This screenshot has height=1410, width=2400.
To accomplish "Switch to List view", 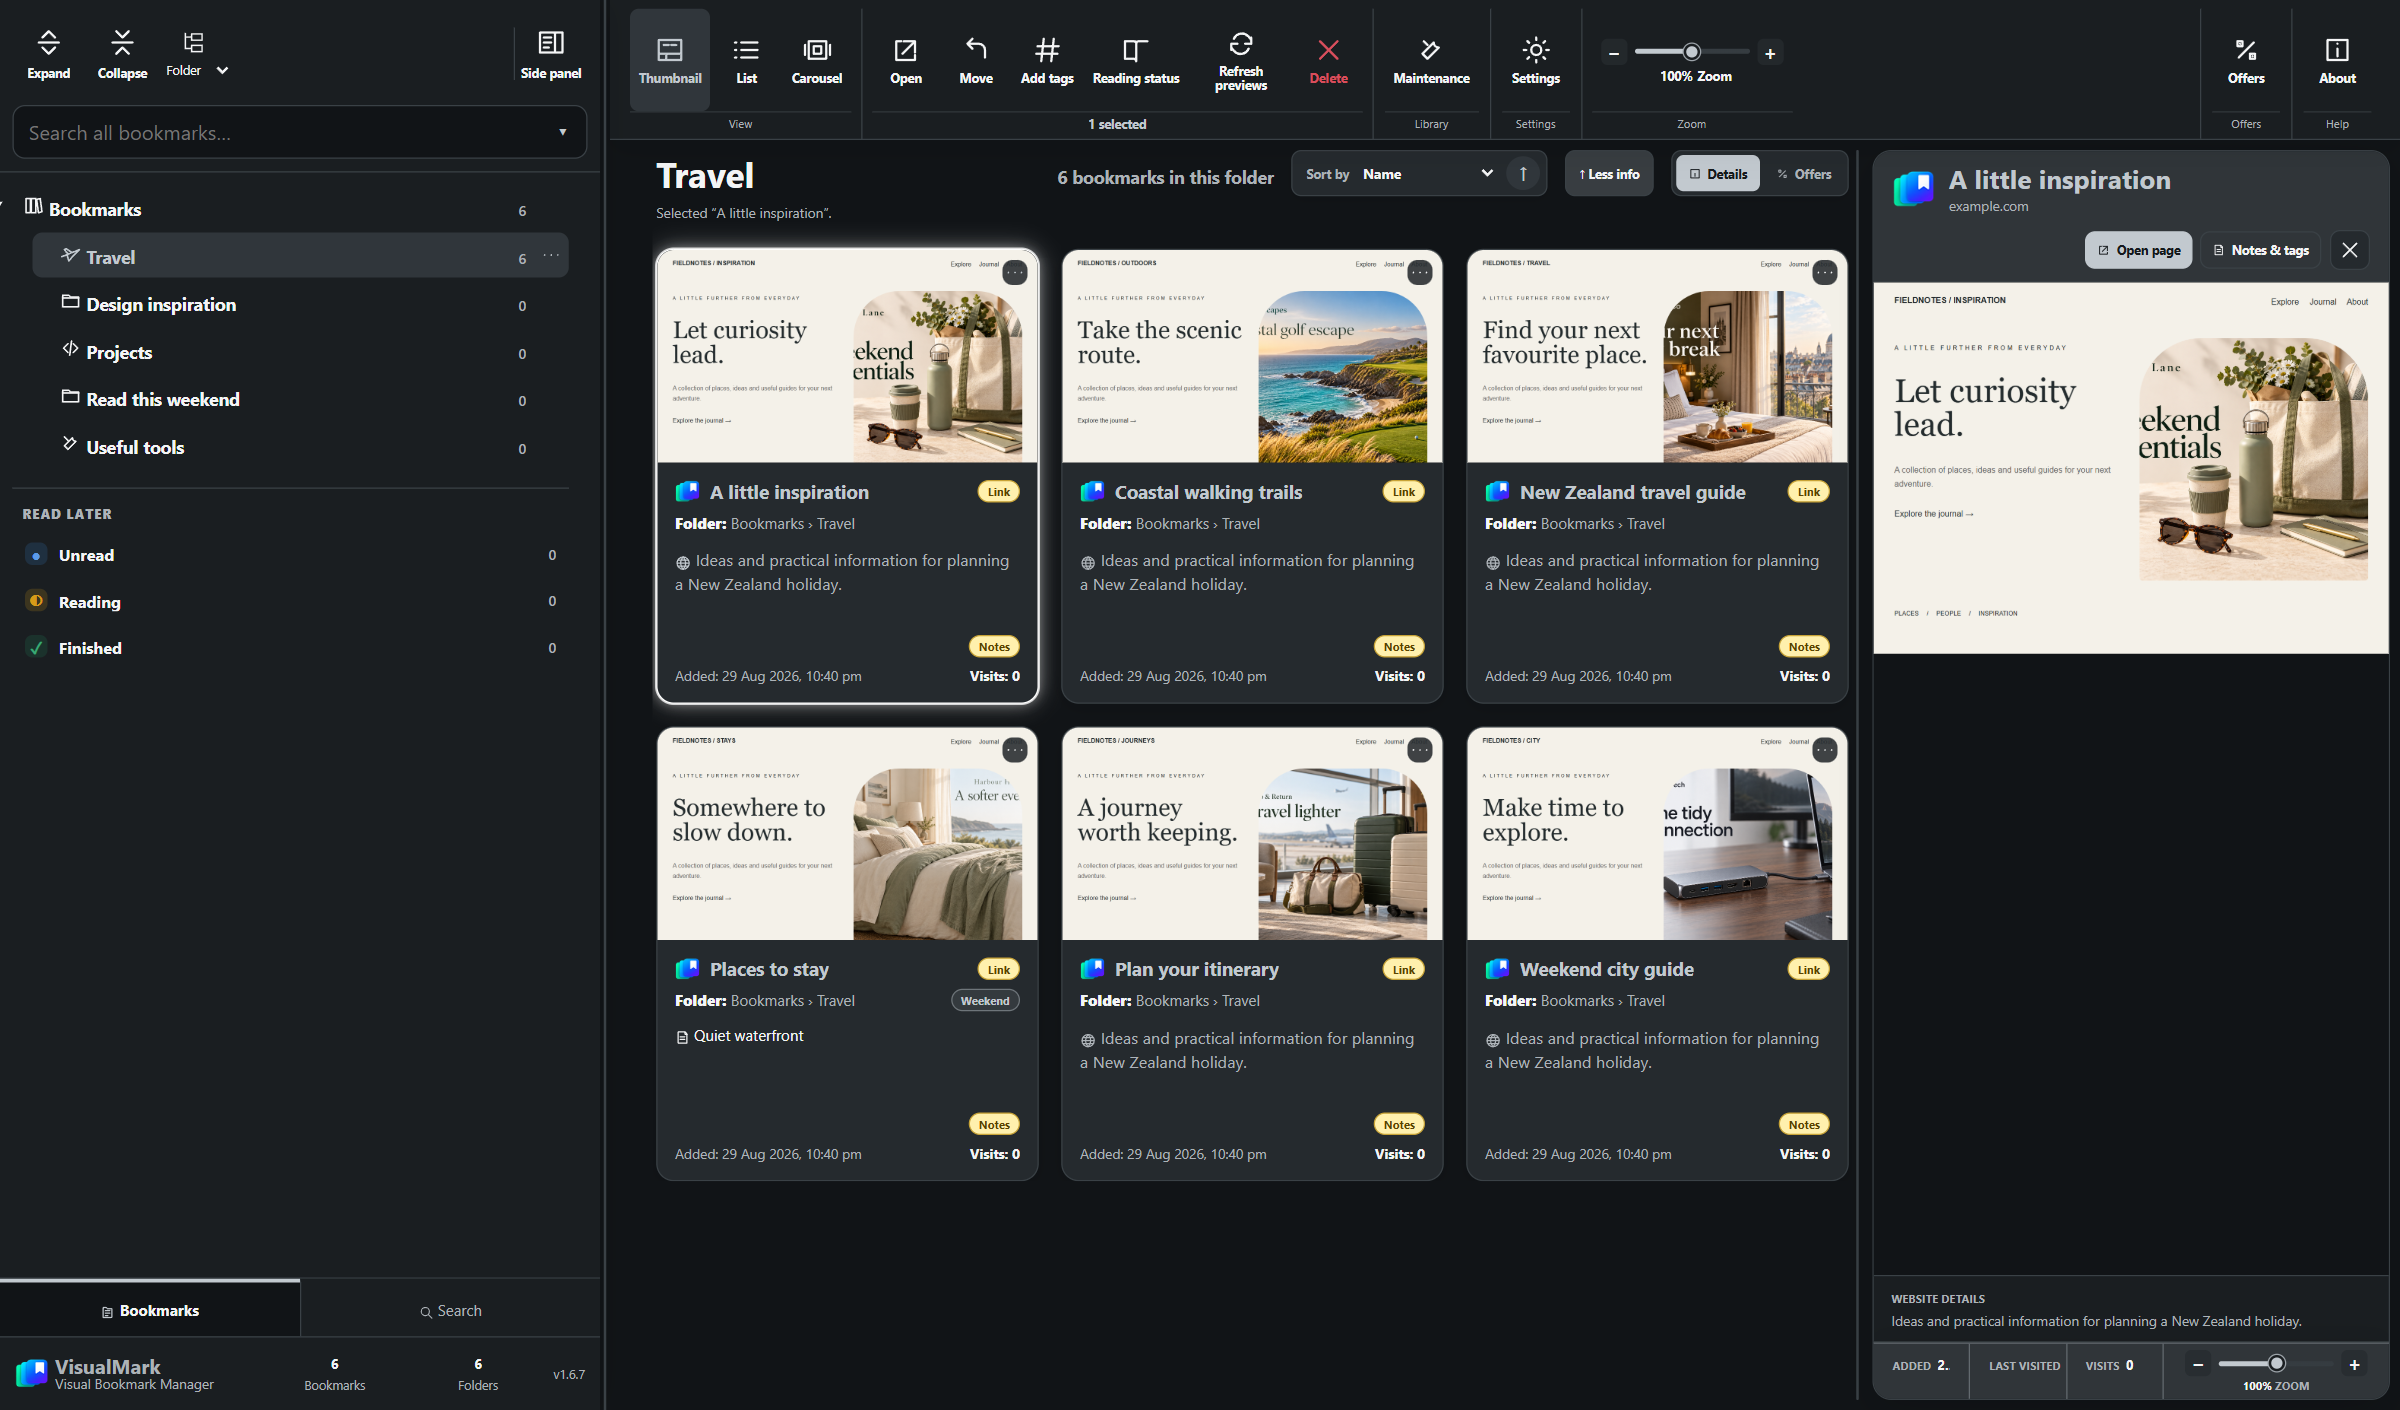I will click(746, 60).
